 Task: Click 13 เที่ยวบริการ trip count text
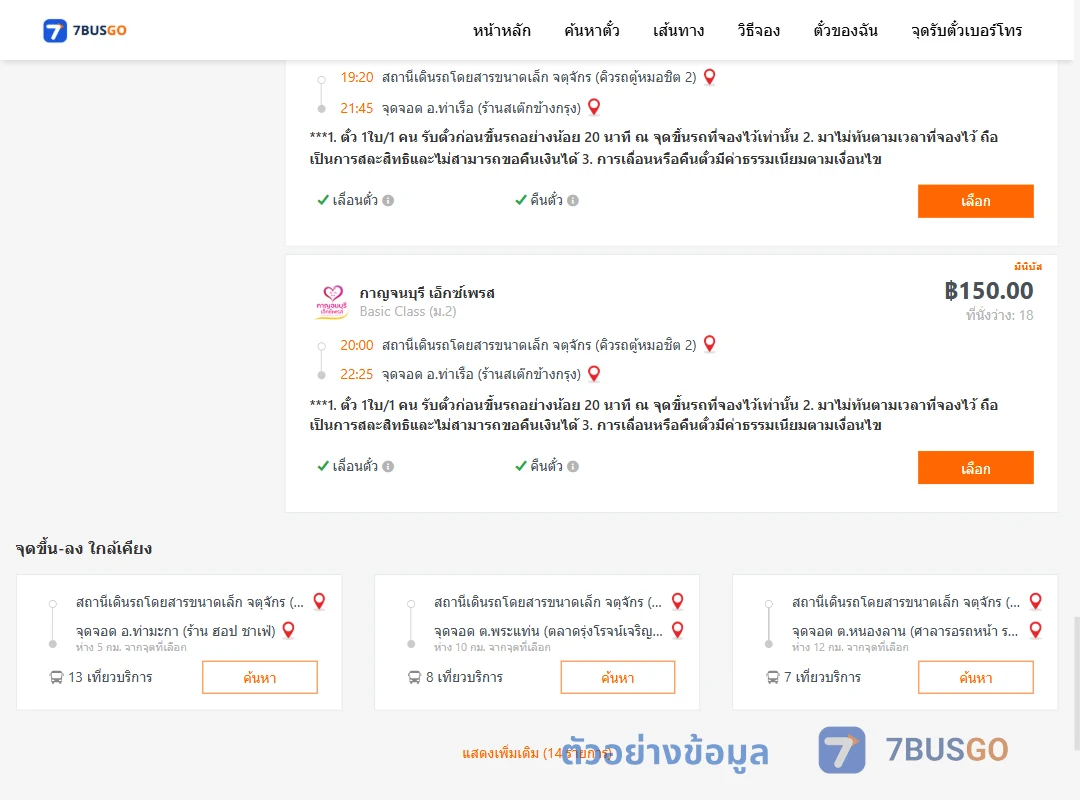pyautogui.click(x=110, y=677)
